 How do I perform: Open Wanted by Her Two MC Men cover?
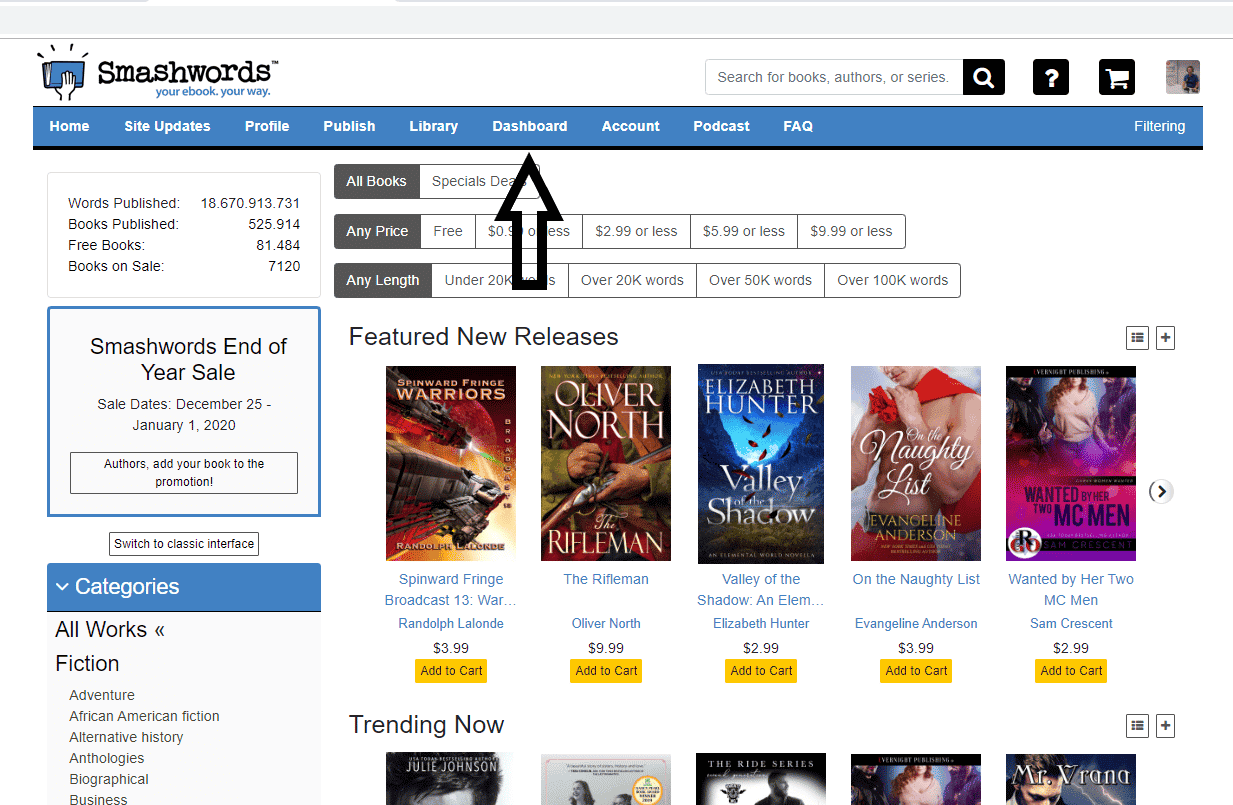1071,463
